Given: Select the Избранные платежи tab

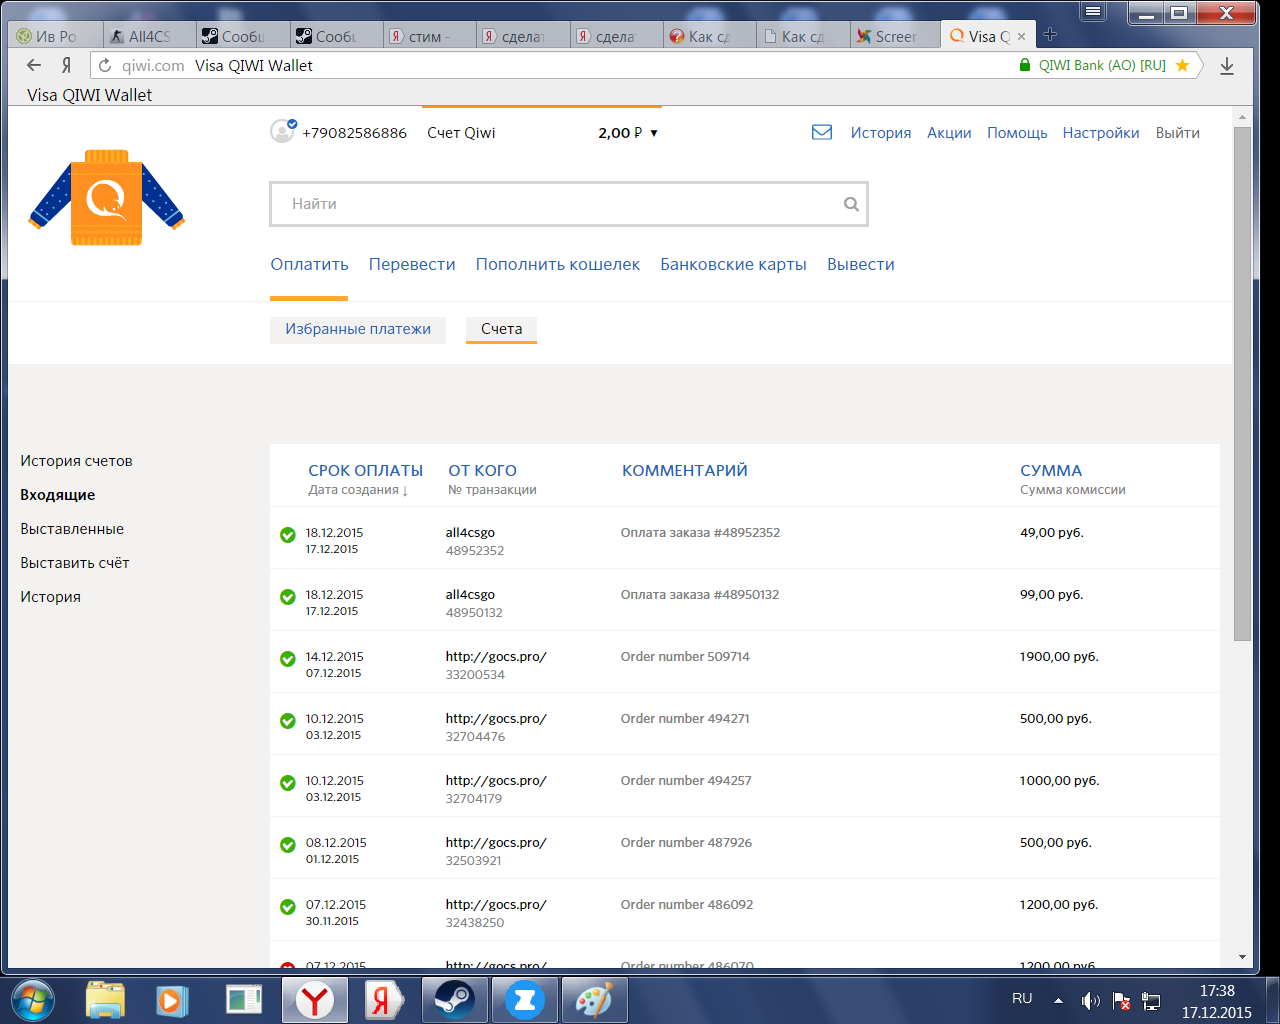Looking at the screenshot, I should coord(358,329).
